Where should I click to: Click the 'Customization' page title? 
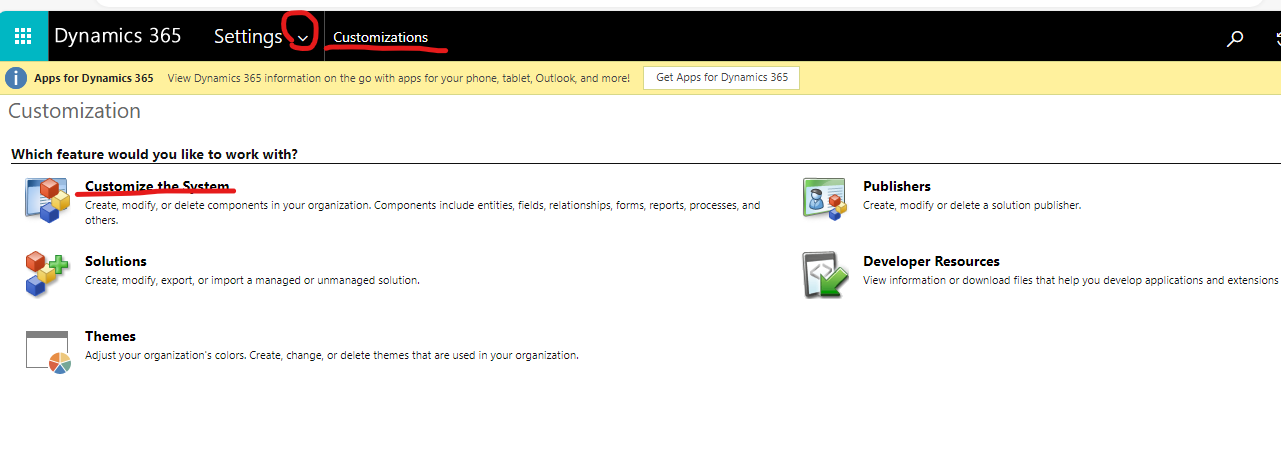point(74,111)
